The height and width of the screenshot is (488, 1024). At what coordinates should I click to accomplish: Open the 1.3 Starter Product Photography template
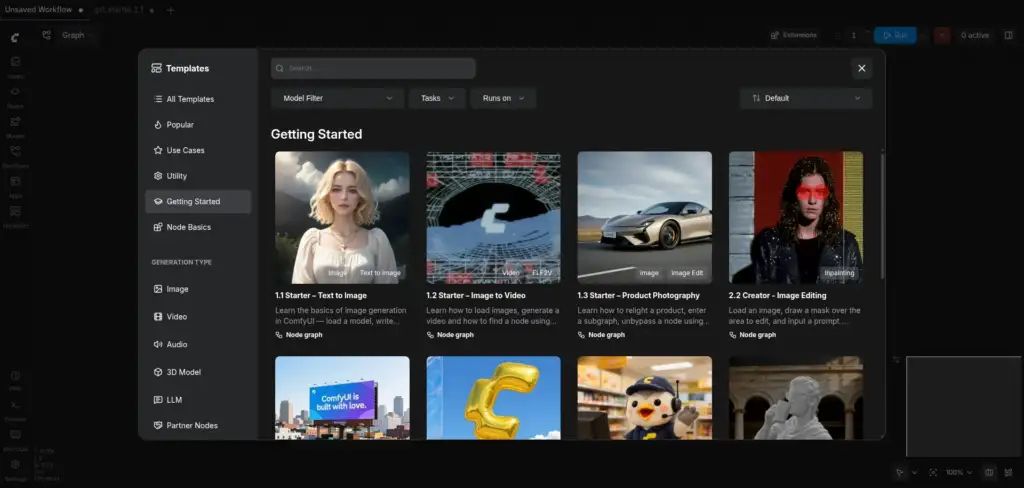click(x=645, y=245)
